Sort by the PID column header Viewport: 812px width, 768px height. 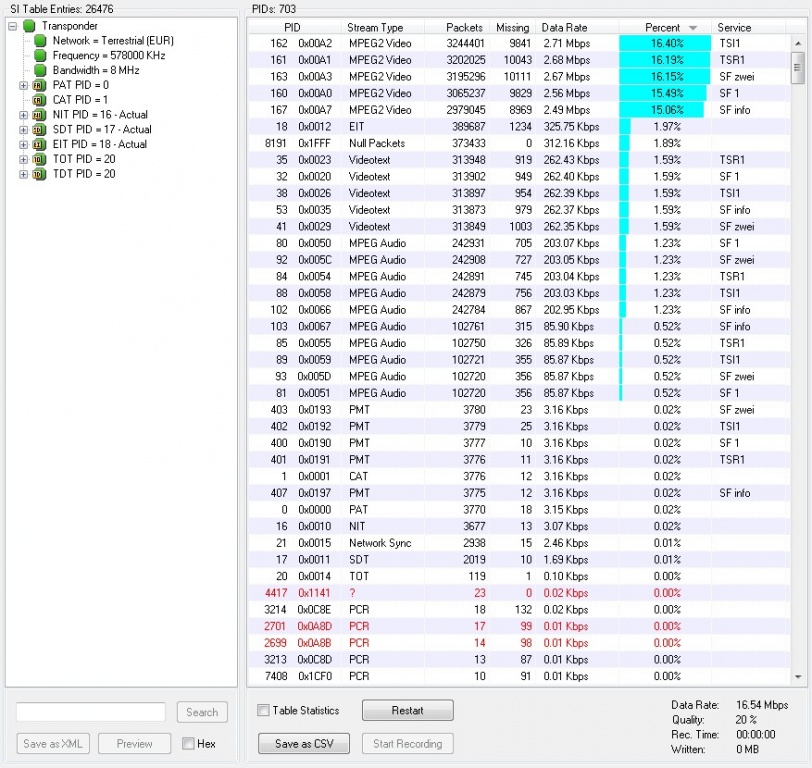pyautogui.click(x=294, y=27)
